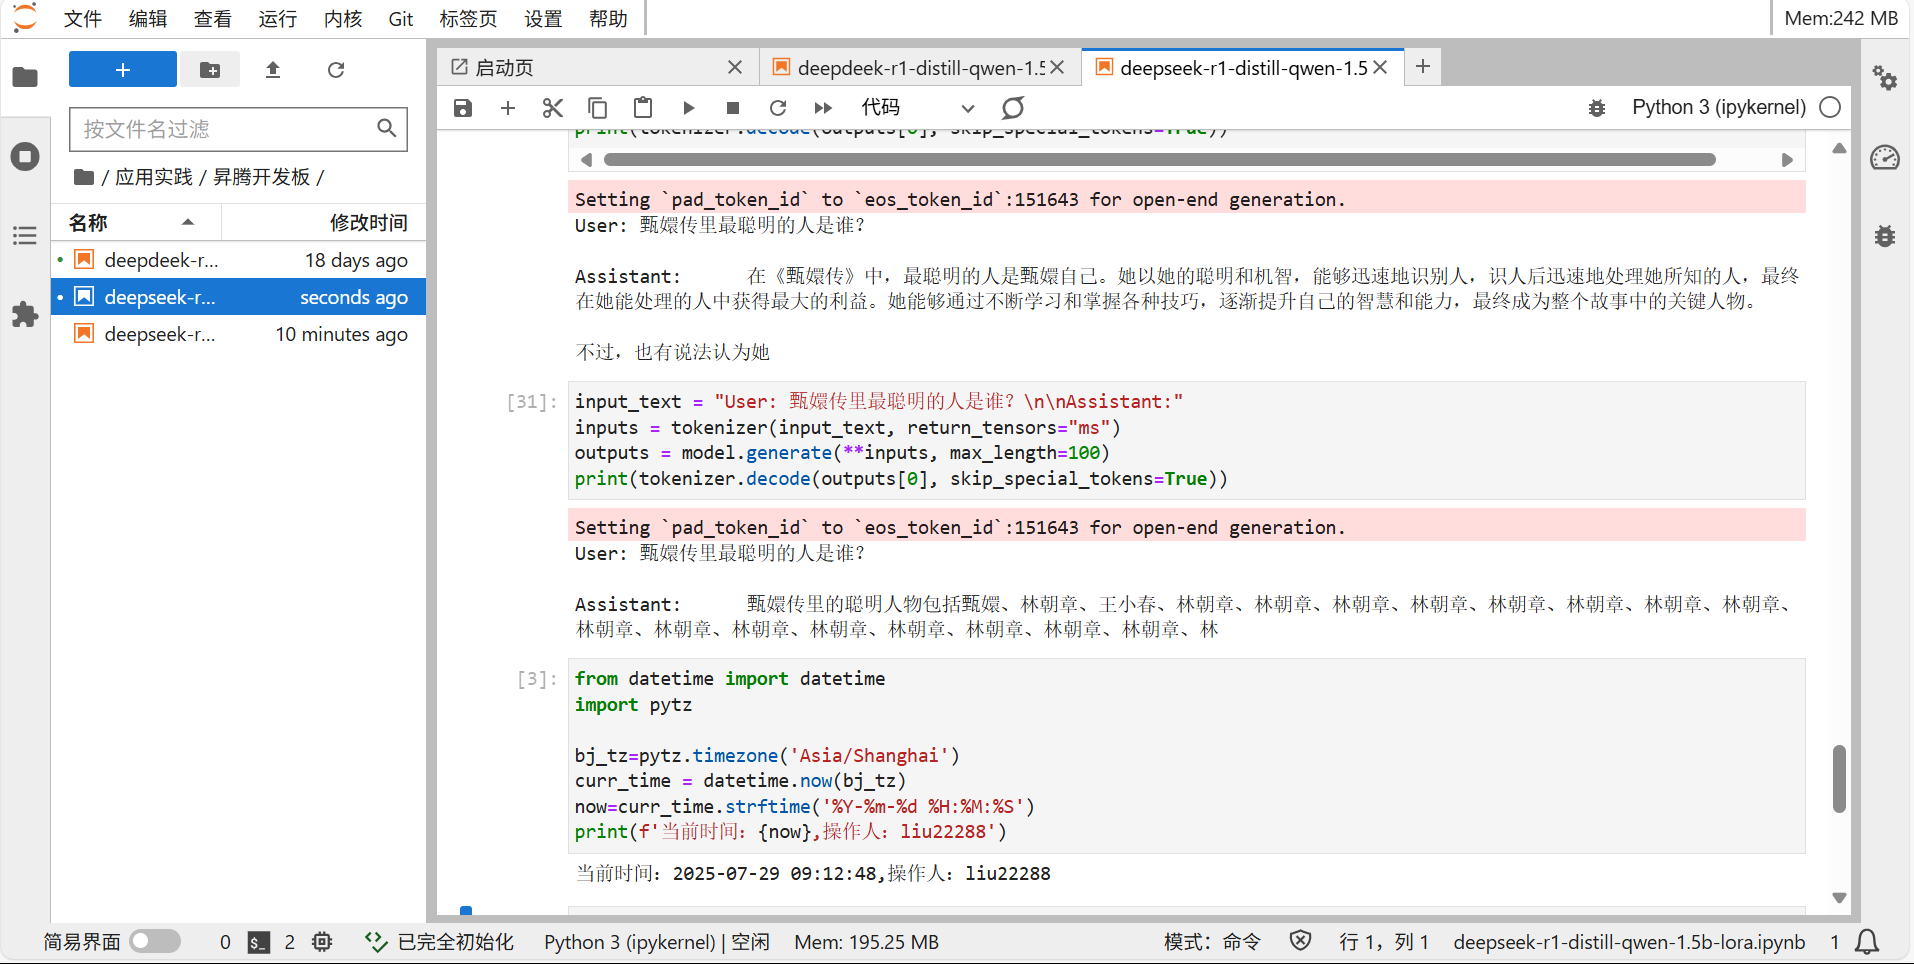The width and height of the screenshot is (1914, 964).
Task: Show running terminals and kernels panel
Action: 25,157
